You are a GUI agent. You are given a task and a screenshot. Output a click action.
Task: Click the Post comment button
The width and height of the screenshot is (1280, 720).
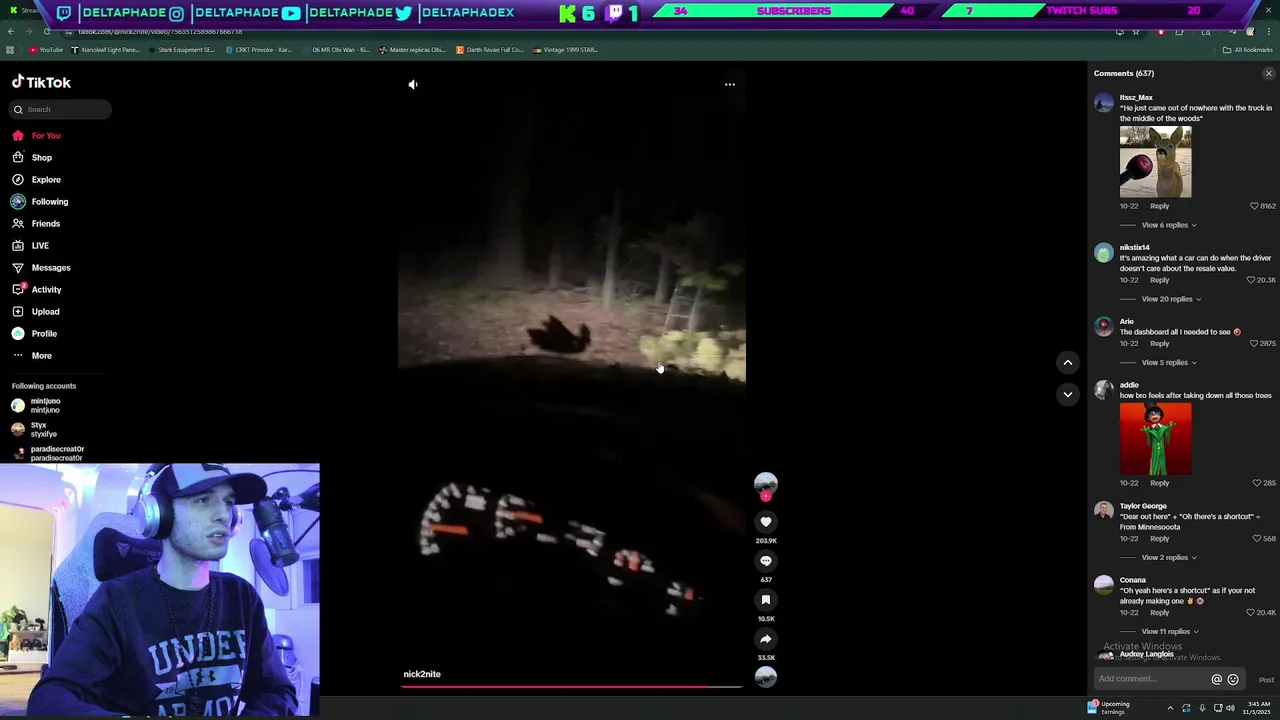[x=1266, y=679]
